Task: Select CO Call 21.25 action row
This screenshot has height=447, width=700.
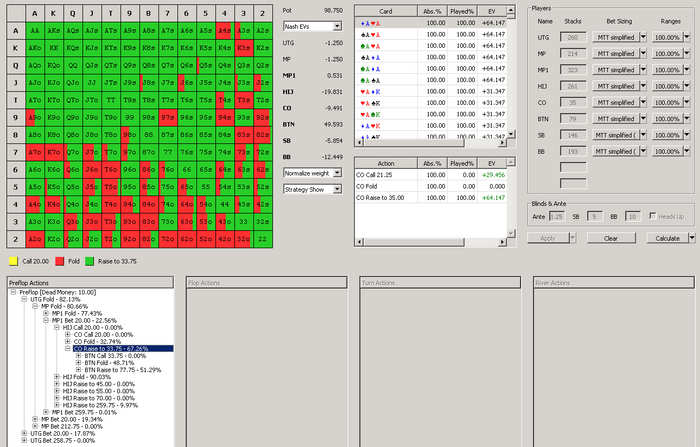Action: click(431, 175)
